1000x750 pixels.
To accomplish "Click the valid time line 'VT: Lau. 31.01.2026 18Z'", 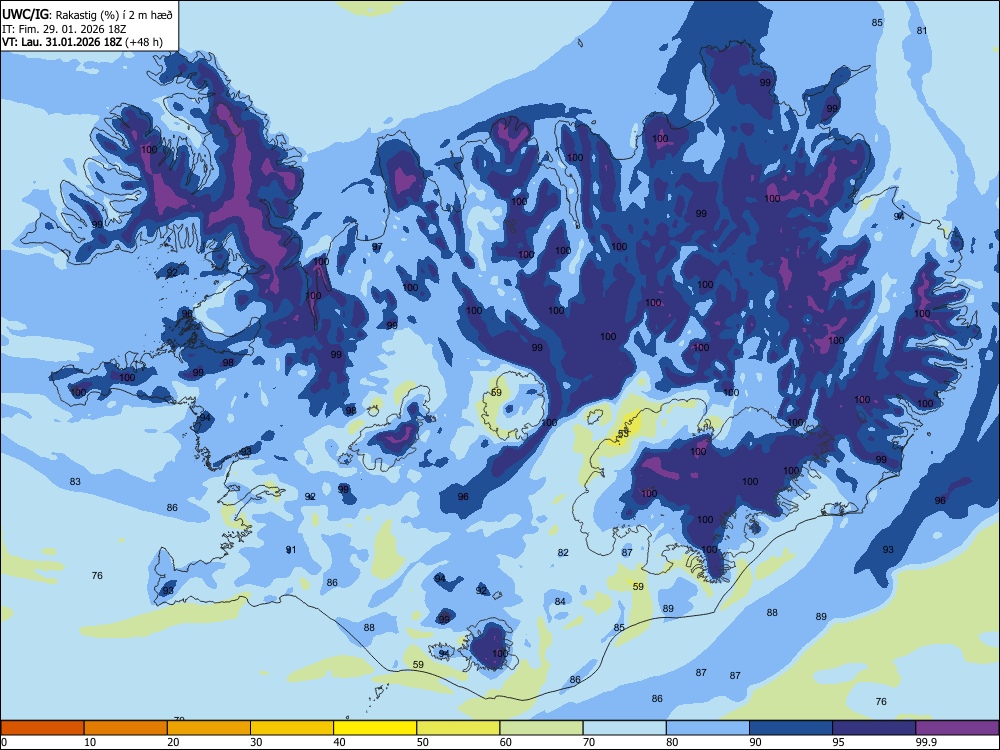I will pyautogui.click(x=61, y=42).
